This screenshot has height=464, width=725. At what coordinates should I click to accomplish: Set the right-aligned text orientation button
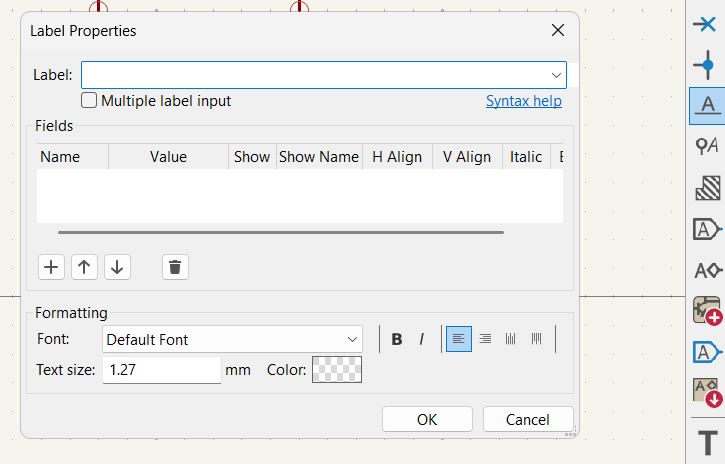[x=485, y=339]
